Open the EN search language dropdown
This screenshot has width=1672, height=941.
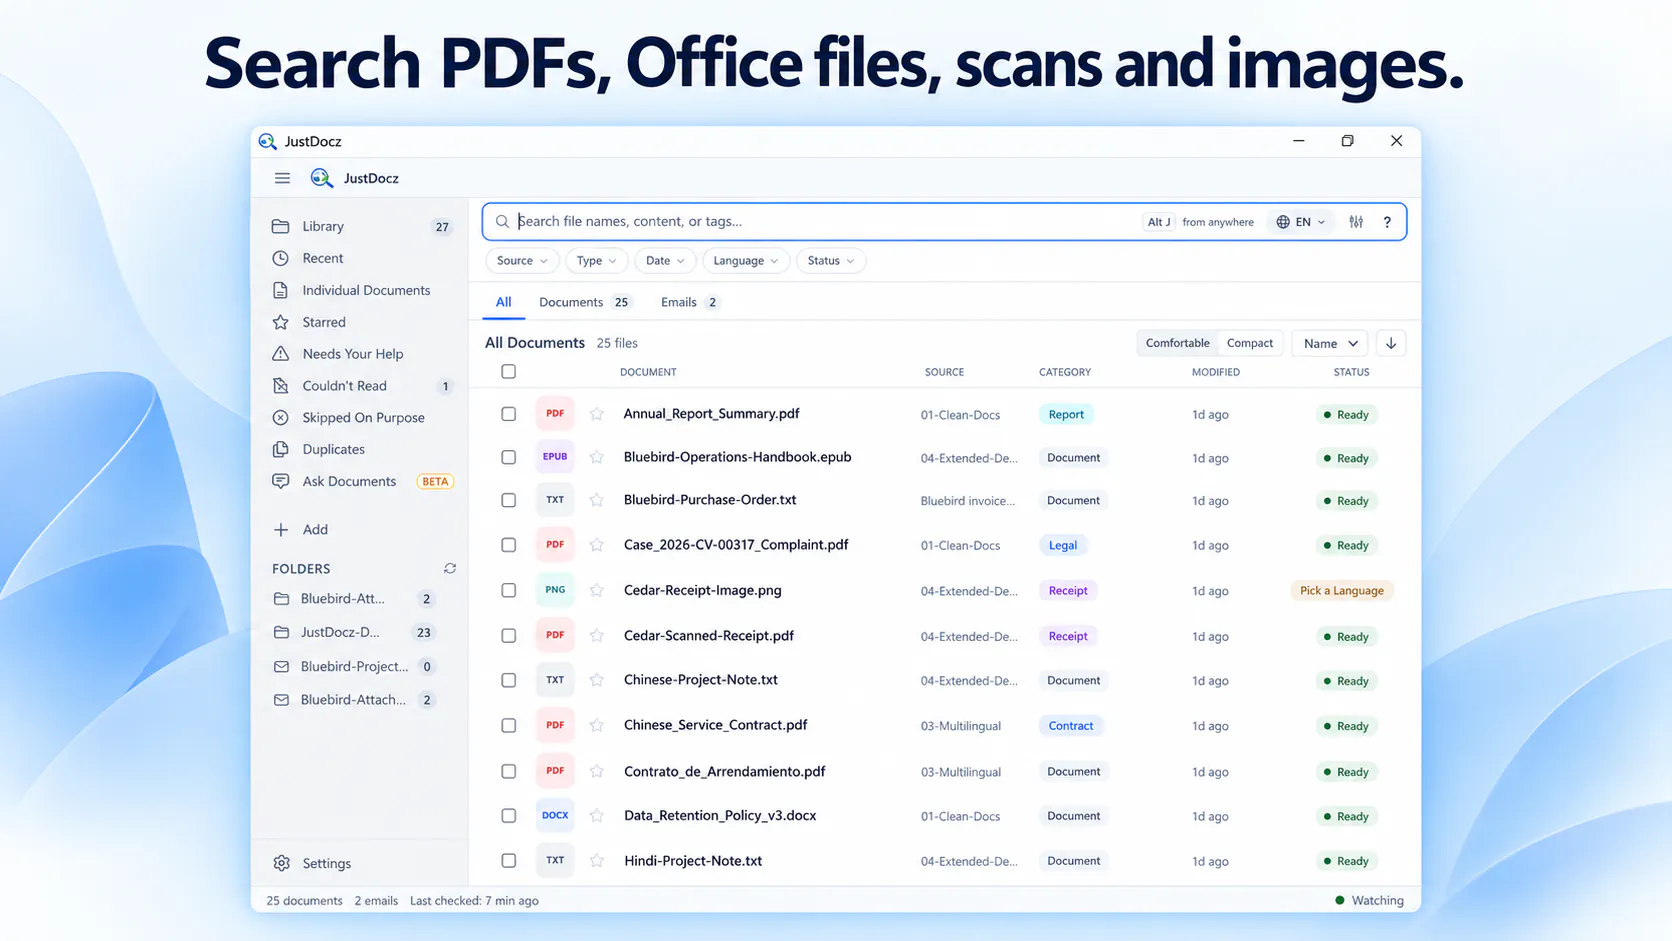1300,222
